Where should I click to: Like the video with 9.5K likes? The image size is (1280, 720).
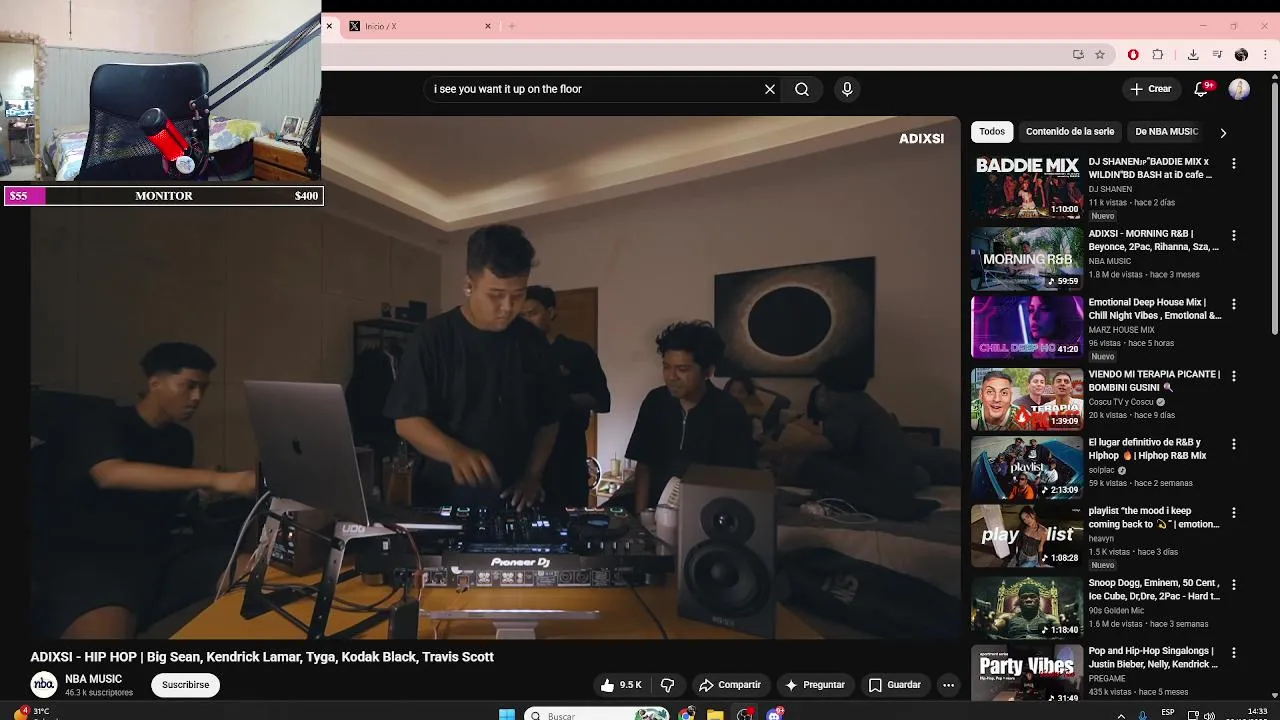(621, 685)
